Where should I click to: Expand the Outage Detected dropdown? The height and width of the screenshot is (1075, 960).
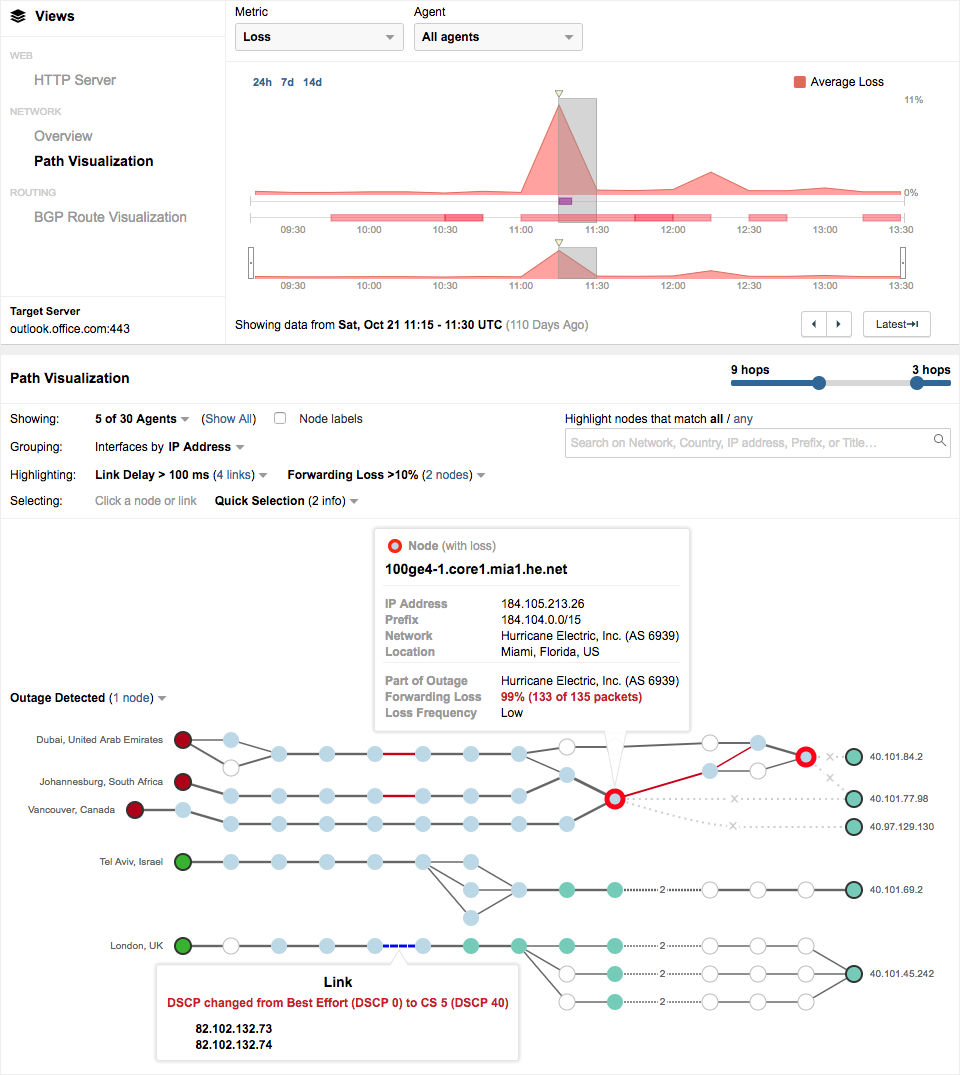tap(162, 698)
